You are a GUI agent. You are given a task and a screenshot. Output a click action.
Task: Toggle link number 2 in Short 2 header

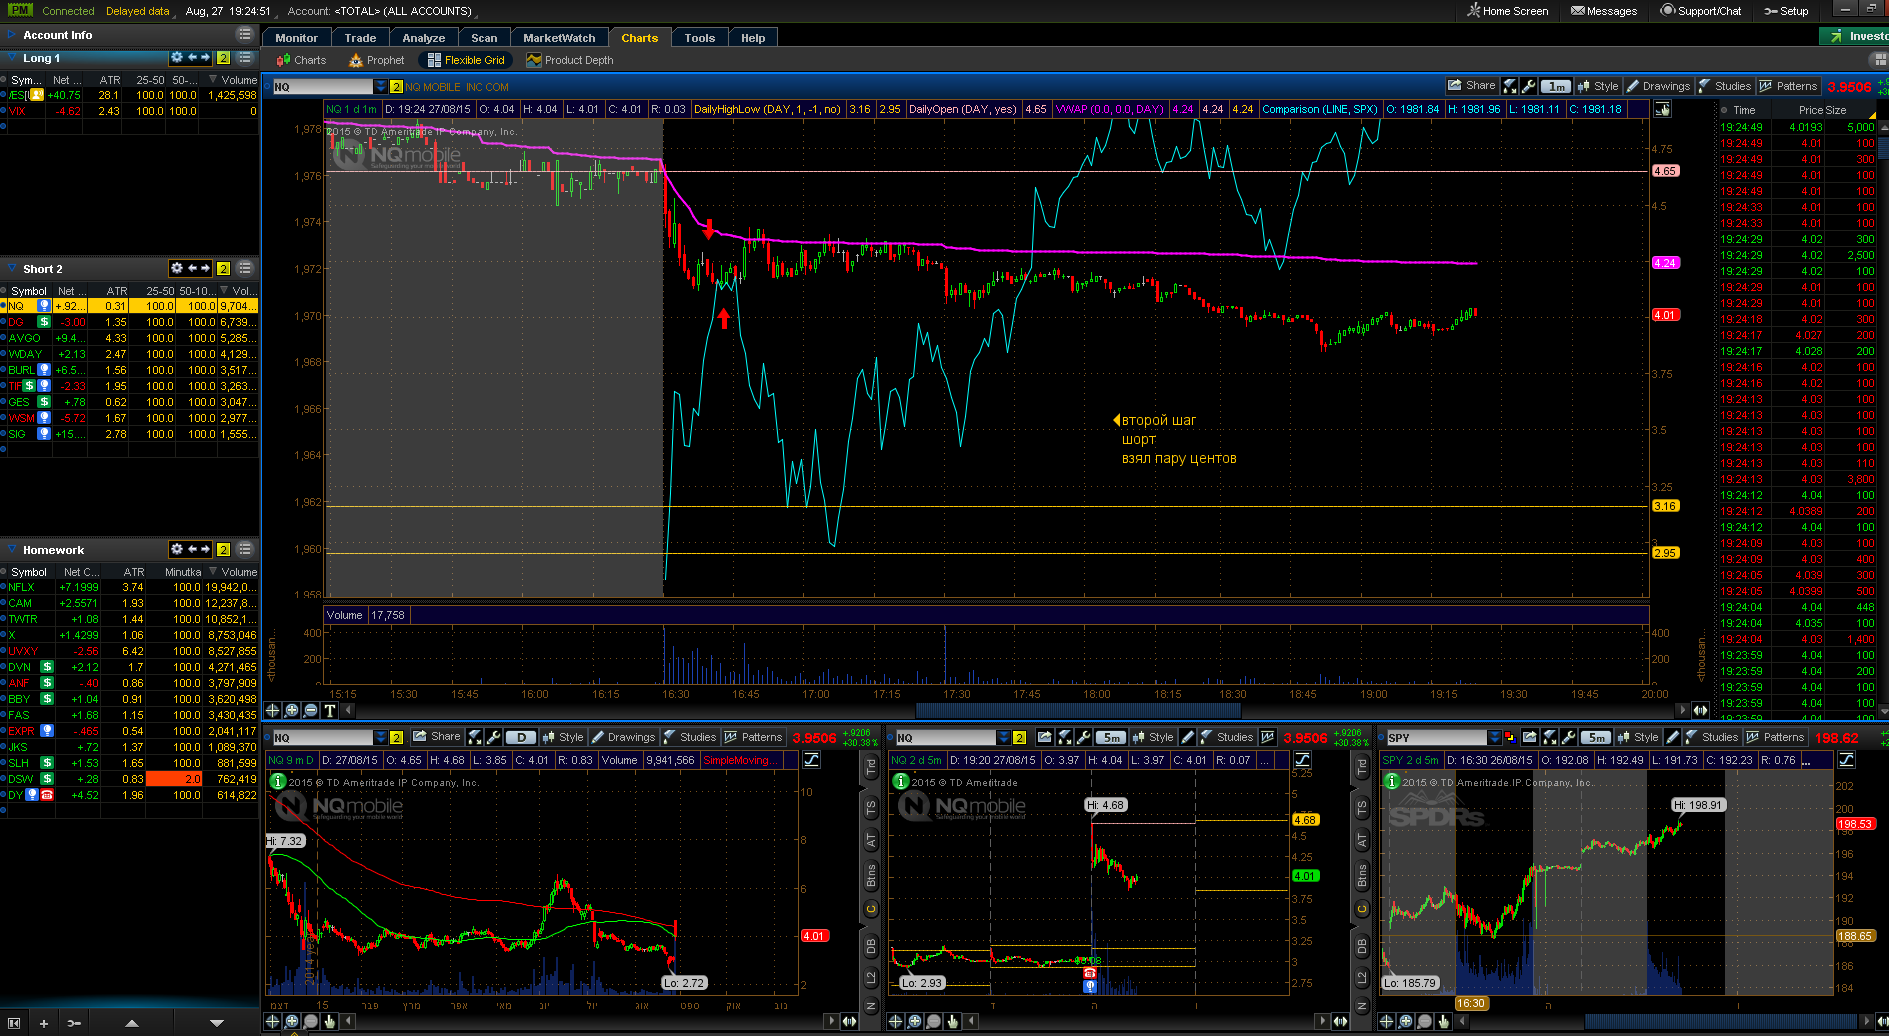click(x=224, y=268)
